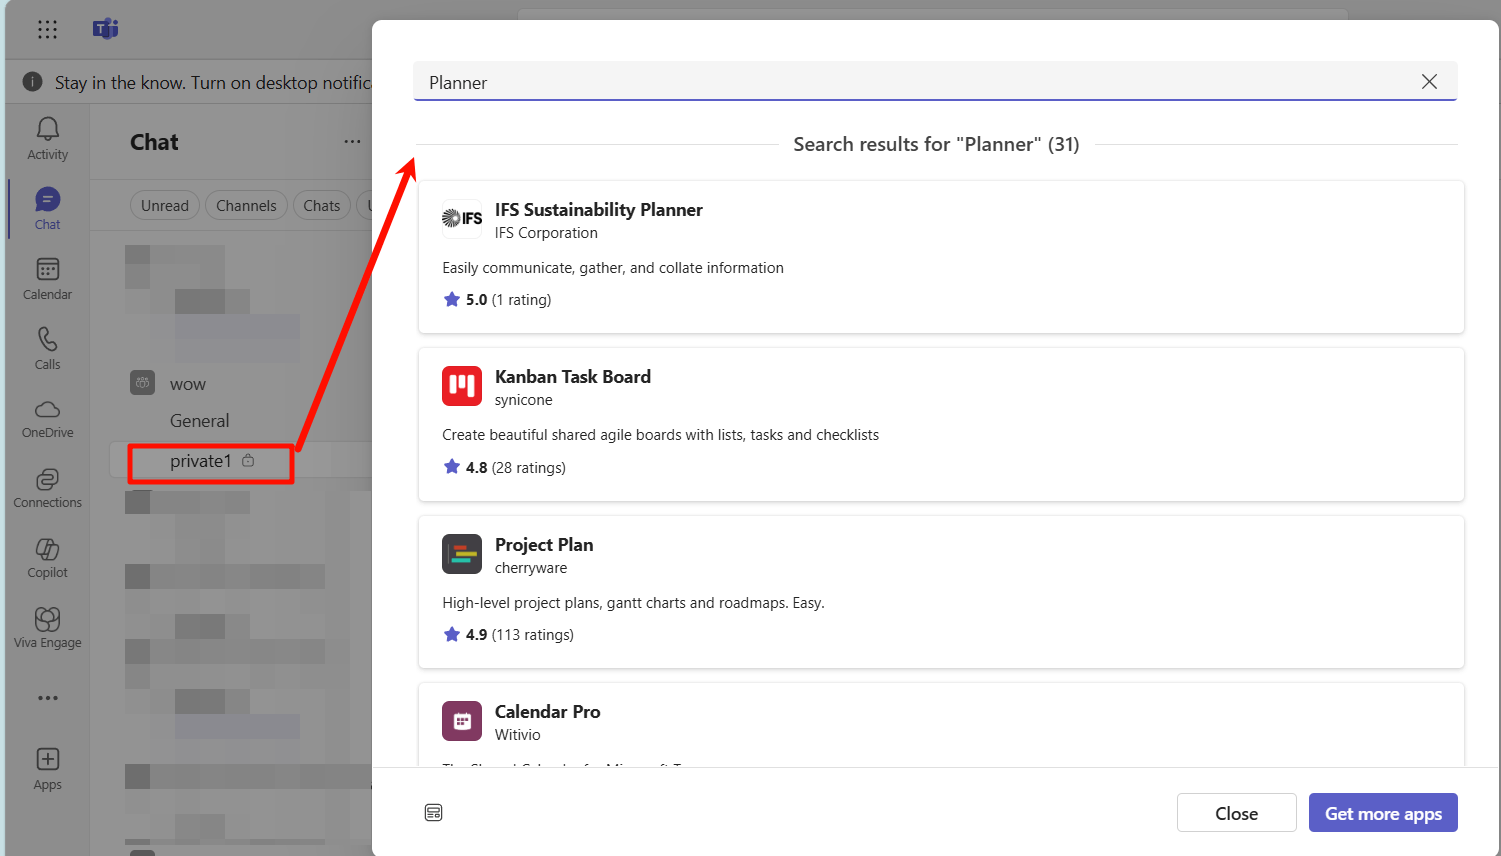Screen dimensions: 1501x856
Task: Toggle the Chats filter pill
Action: coord(321,205)
